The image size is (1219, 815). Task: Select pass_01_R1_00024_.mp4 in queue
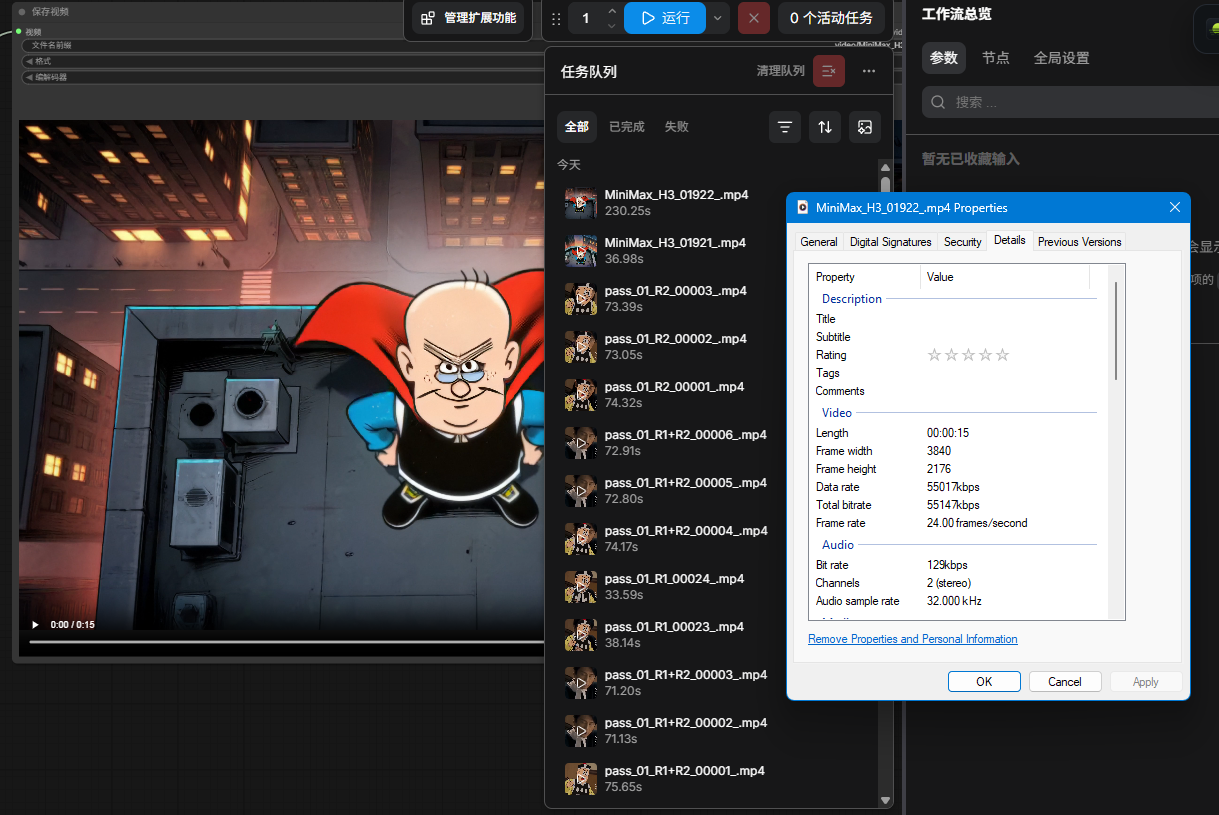point(716,587)
